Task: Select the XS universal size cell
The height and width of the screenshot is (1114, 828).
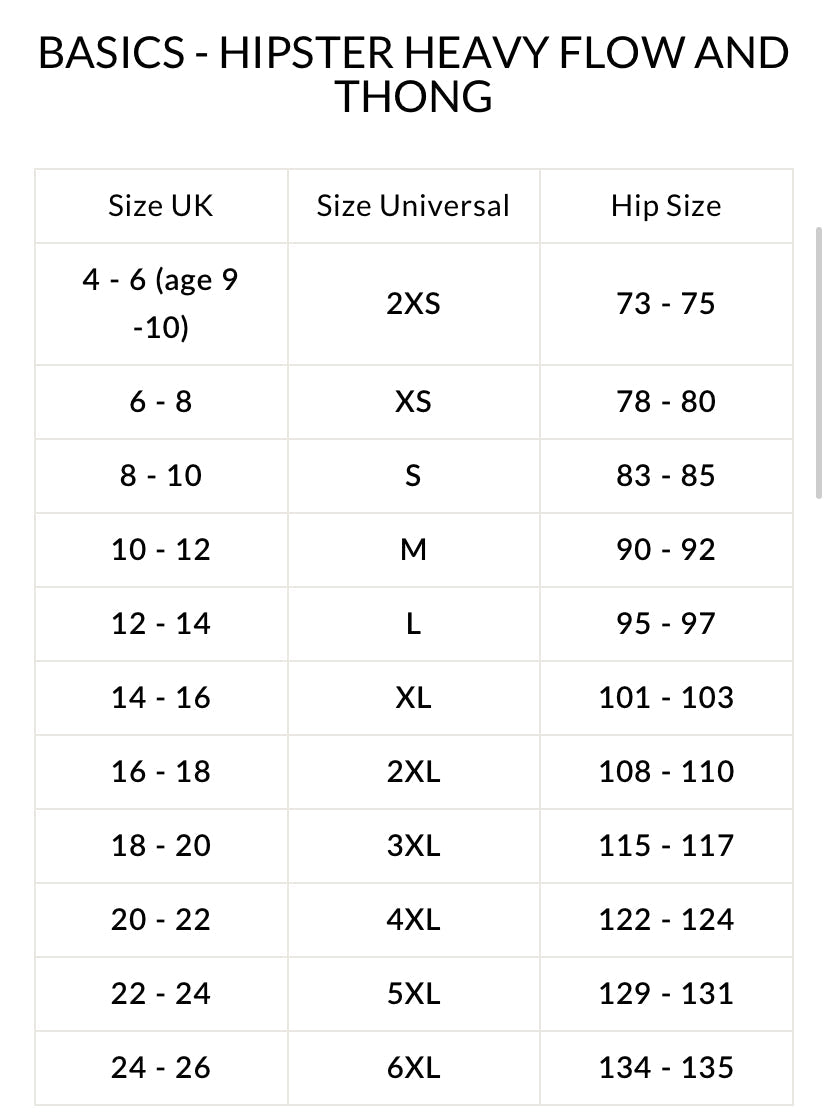Action: pos(413,401)
